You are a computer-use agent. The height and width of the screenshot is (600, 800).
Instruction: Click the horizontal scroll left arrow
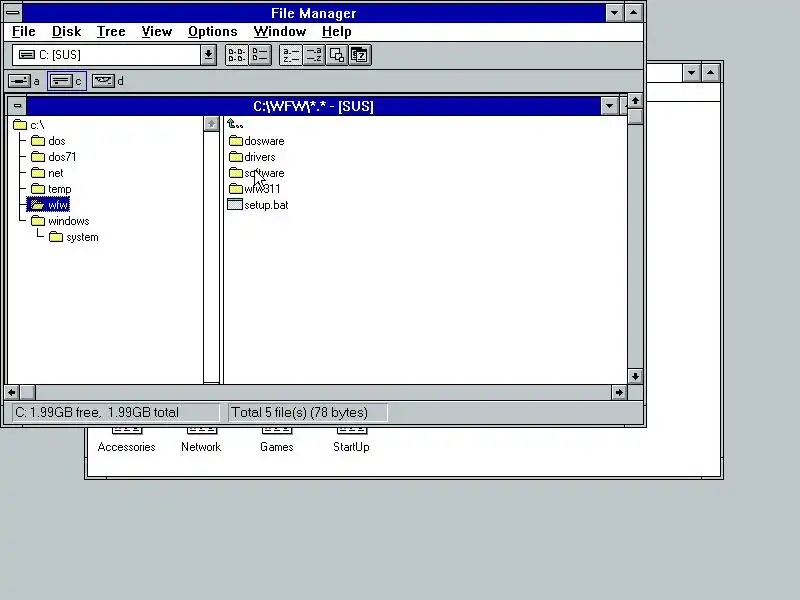tap(12, 392)
